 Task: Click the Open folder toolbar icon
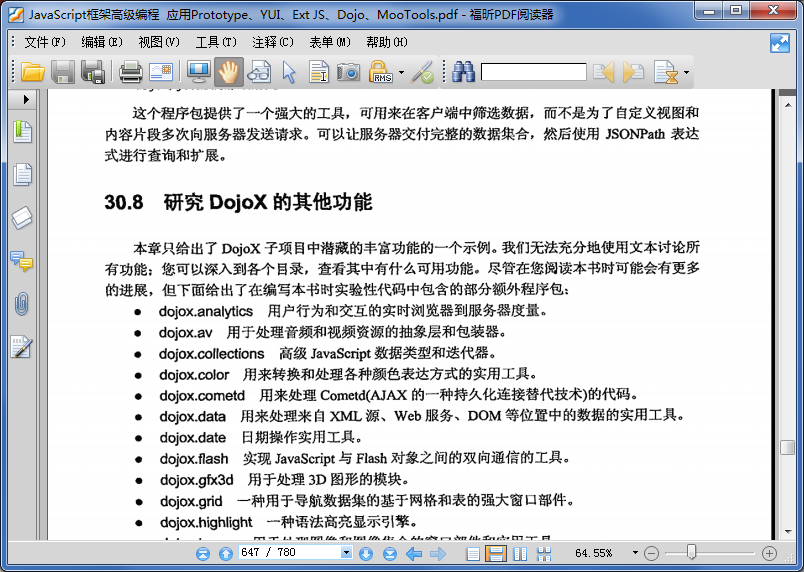[x=32, y=72]
